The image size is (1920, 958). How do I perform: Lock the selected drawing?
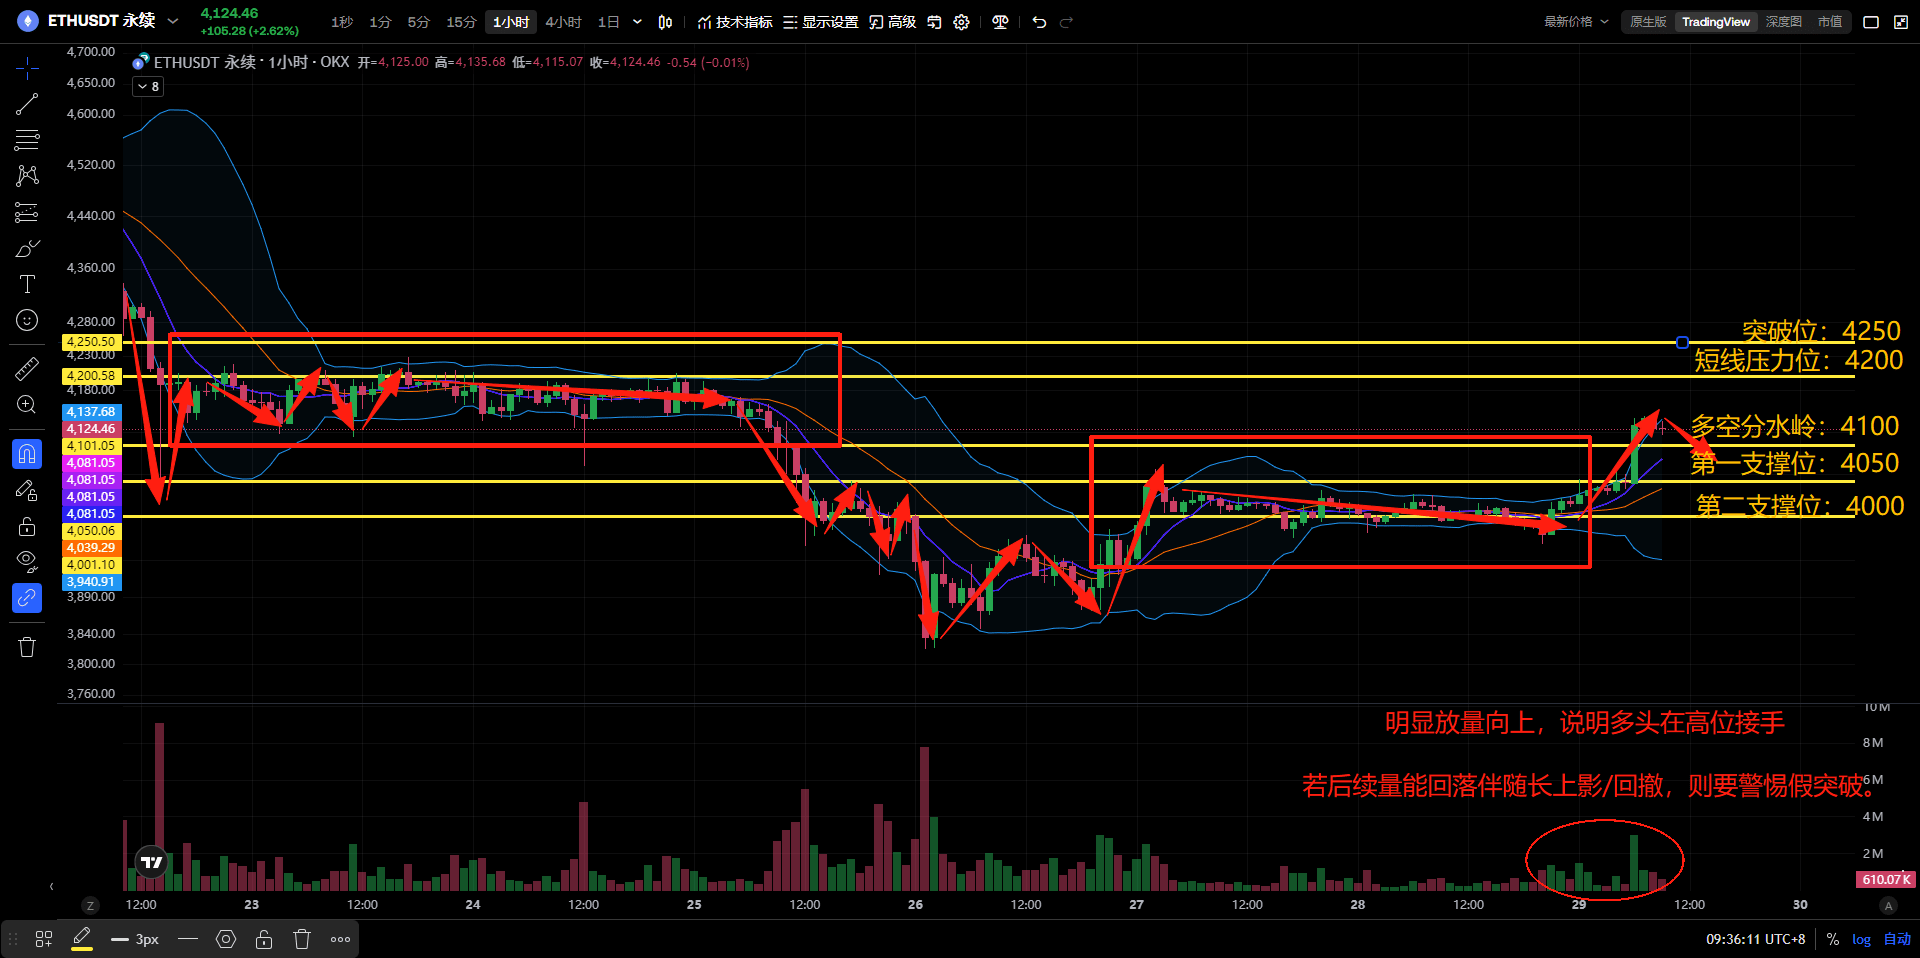pos(264,939)
